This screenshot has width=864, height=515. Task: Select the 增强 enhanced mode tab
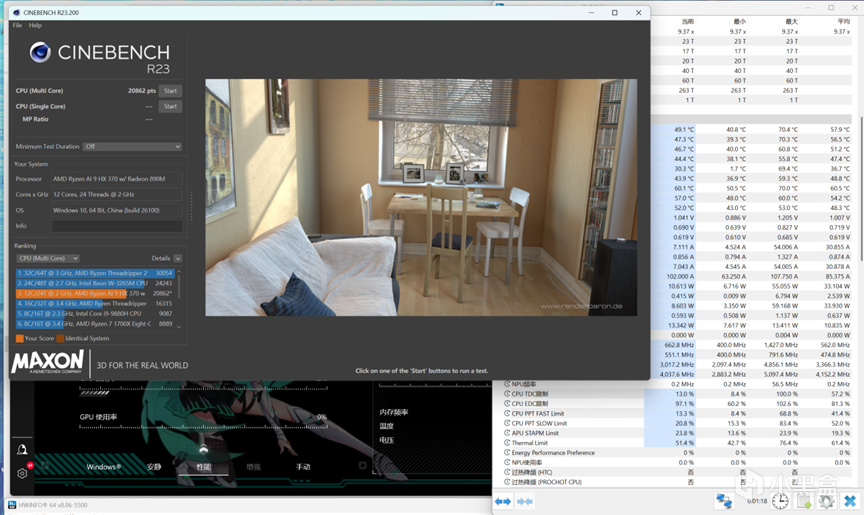tap(253, 467)
